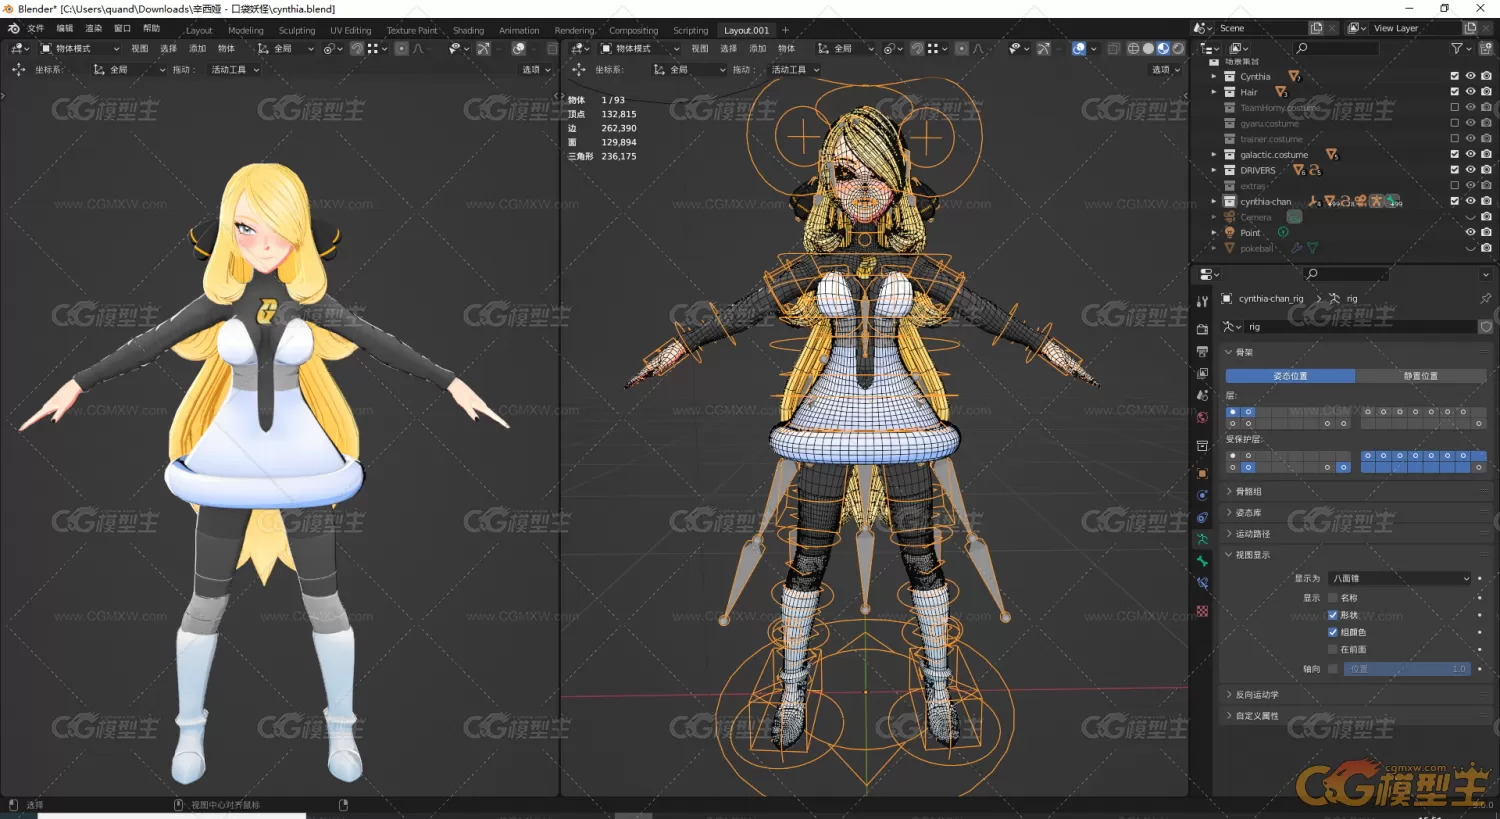
Task: Click 静置位置 rest position button
Action: click(x=1421, y=376)
